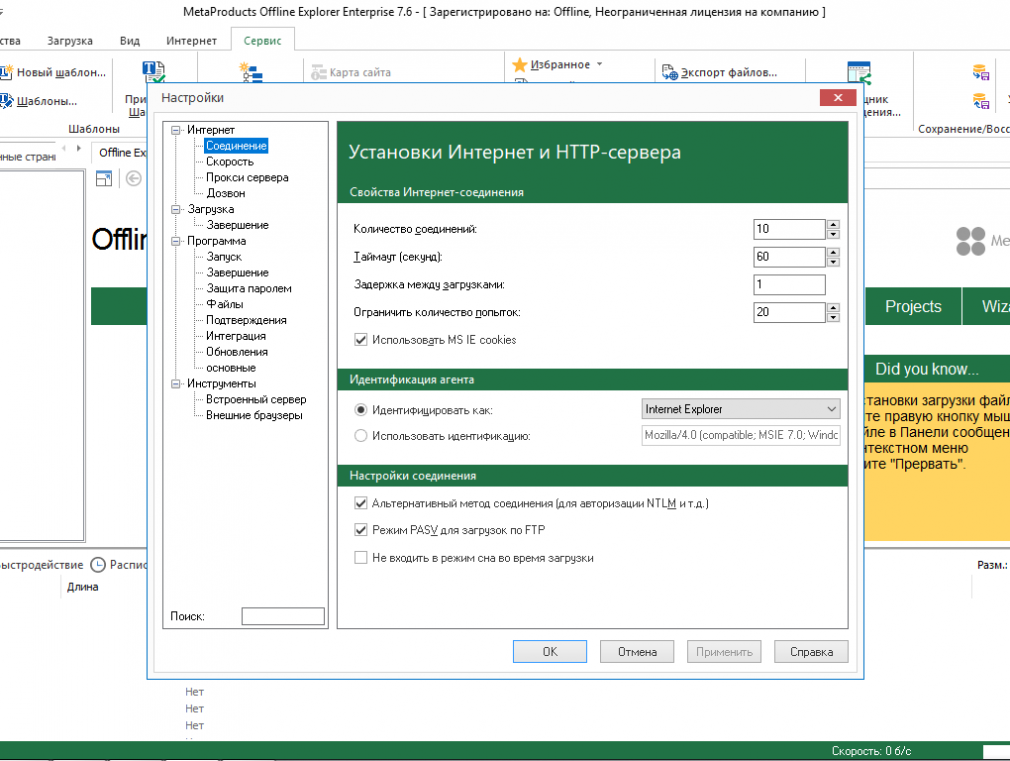Click the Поиск search field

(283, 616)
